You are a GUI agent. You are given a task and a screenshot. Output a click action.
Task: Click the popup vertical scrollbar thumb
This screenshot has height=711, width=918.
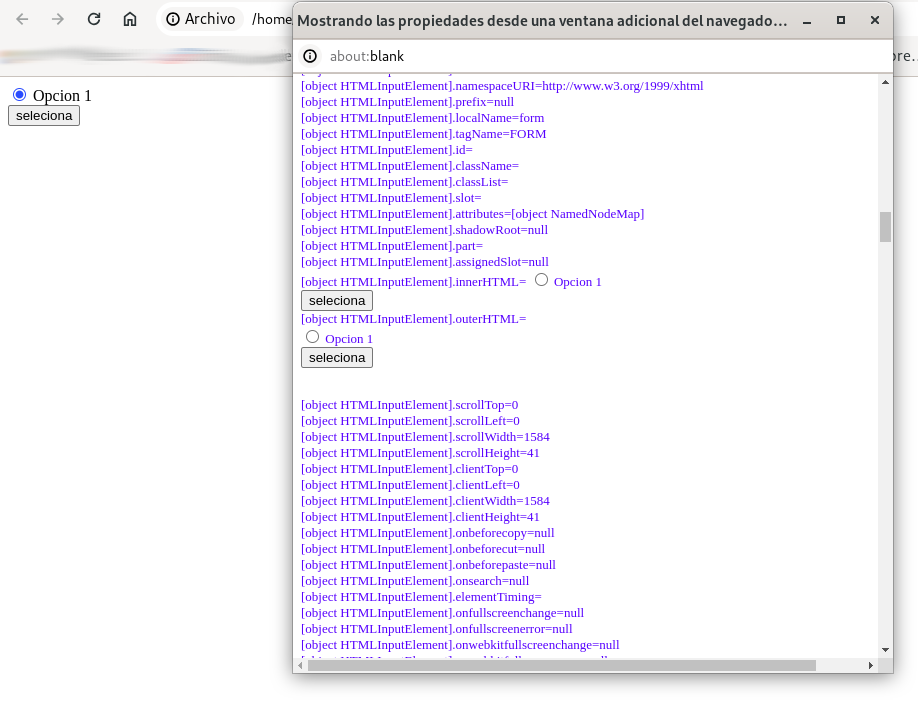coord(885,227)
